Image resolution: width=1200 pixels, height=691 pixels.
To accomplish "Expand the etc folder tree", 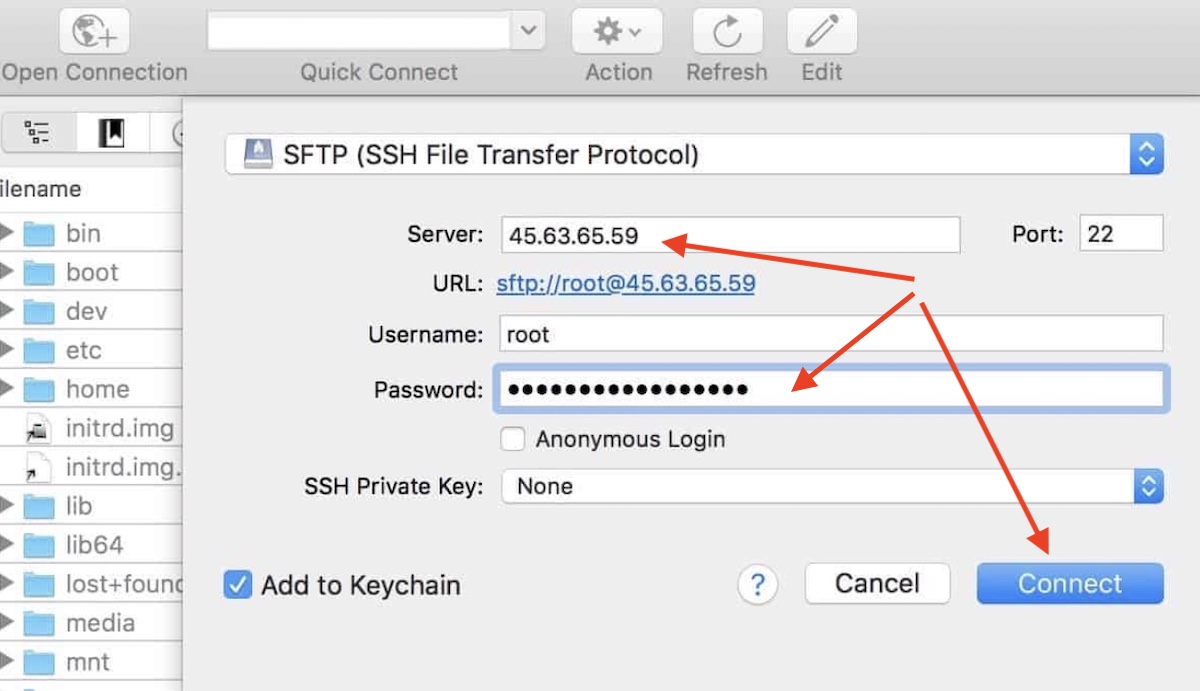I will coord(7,350).
